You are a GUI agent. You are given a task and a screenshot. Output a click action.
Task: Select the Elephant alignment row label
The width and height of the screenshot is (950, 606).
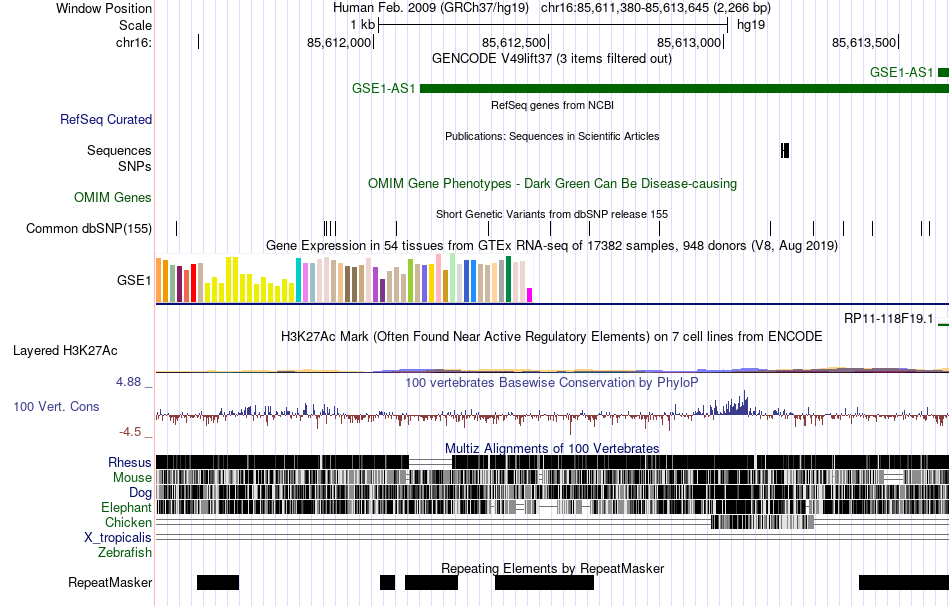point(126,508)
